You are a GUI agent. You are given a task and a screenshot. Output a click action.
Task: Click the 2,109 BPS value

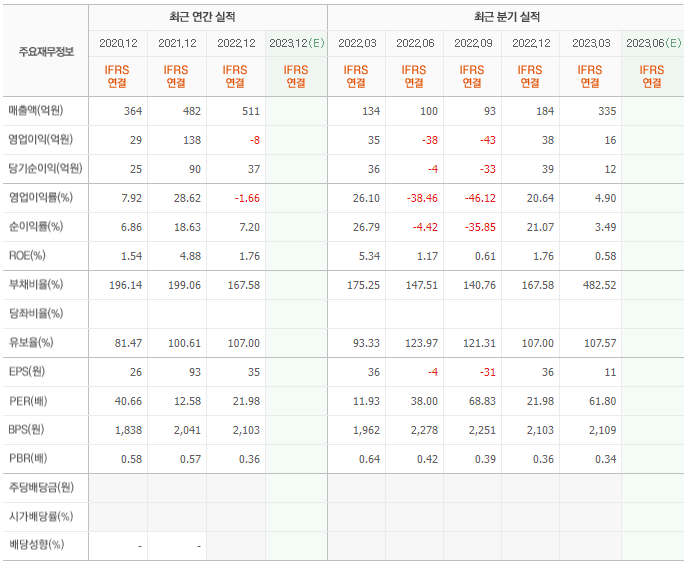(x=602, y=430)
